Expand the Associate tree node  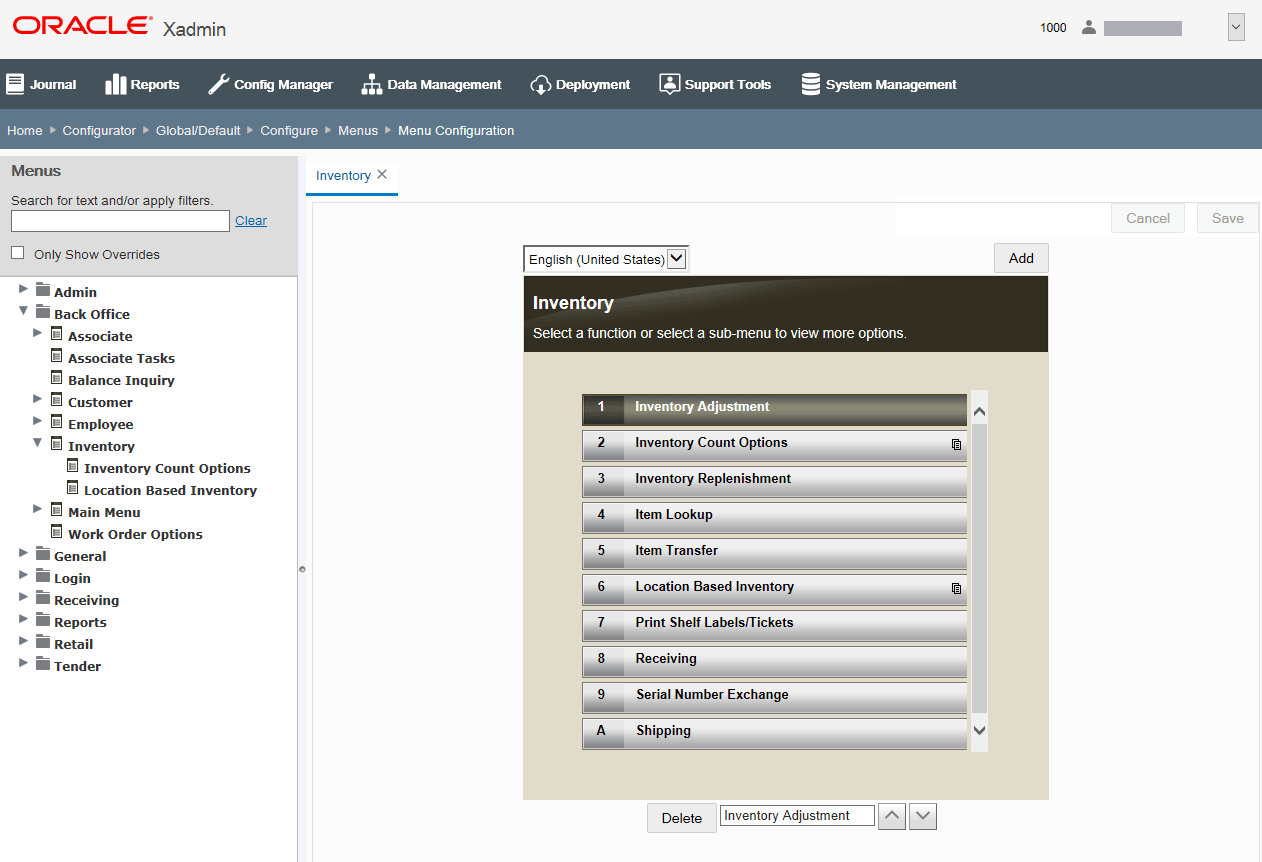pyautogui.click(x=38, y=333)
